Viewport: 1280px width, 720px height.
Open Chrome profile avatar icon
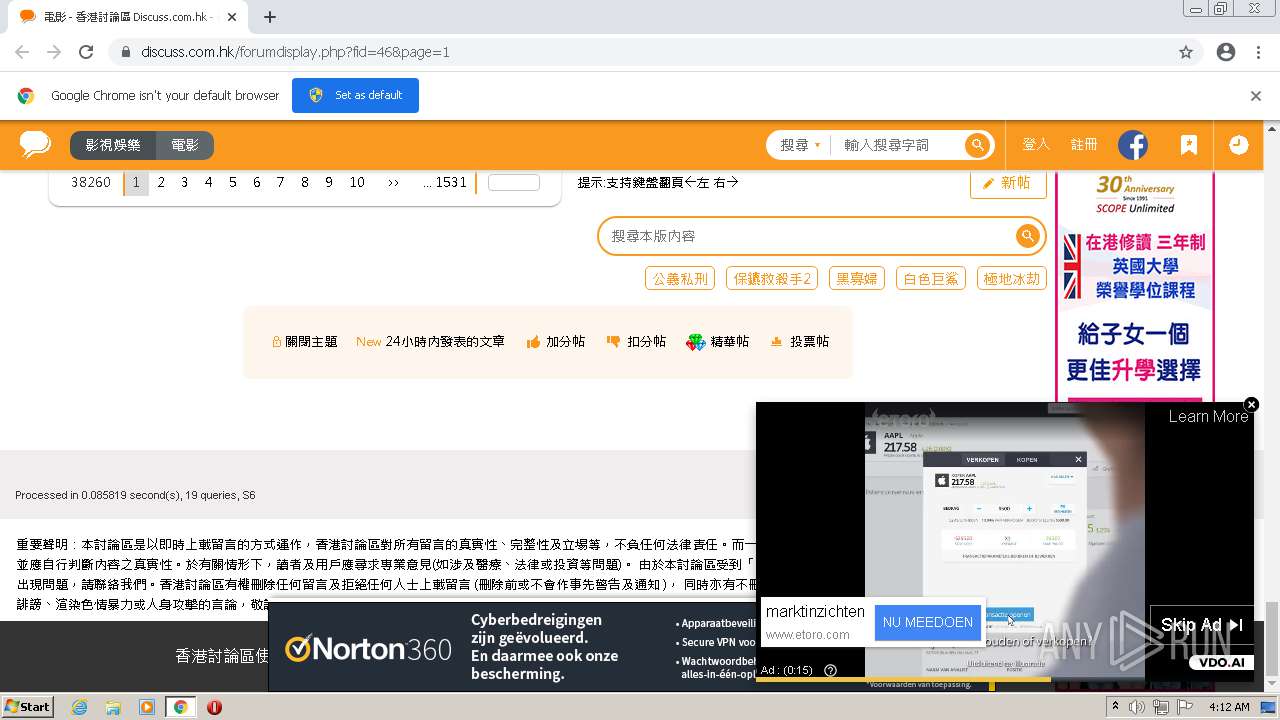coord(1226,52)
